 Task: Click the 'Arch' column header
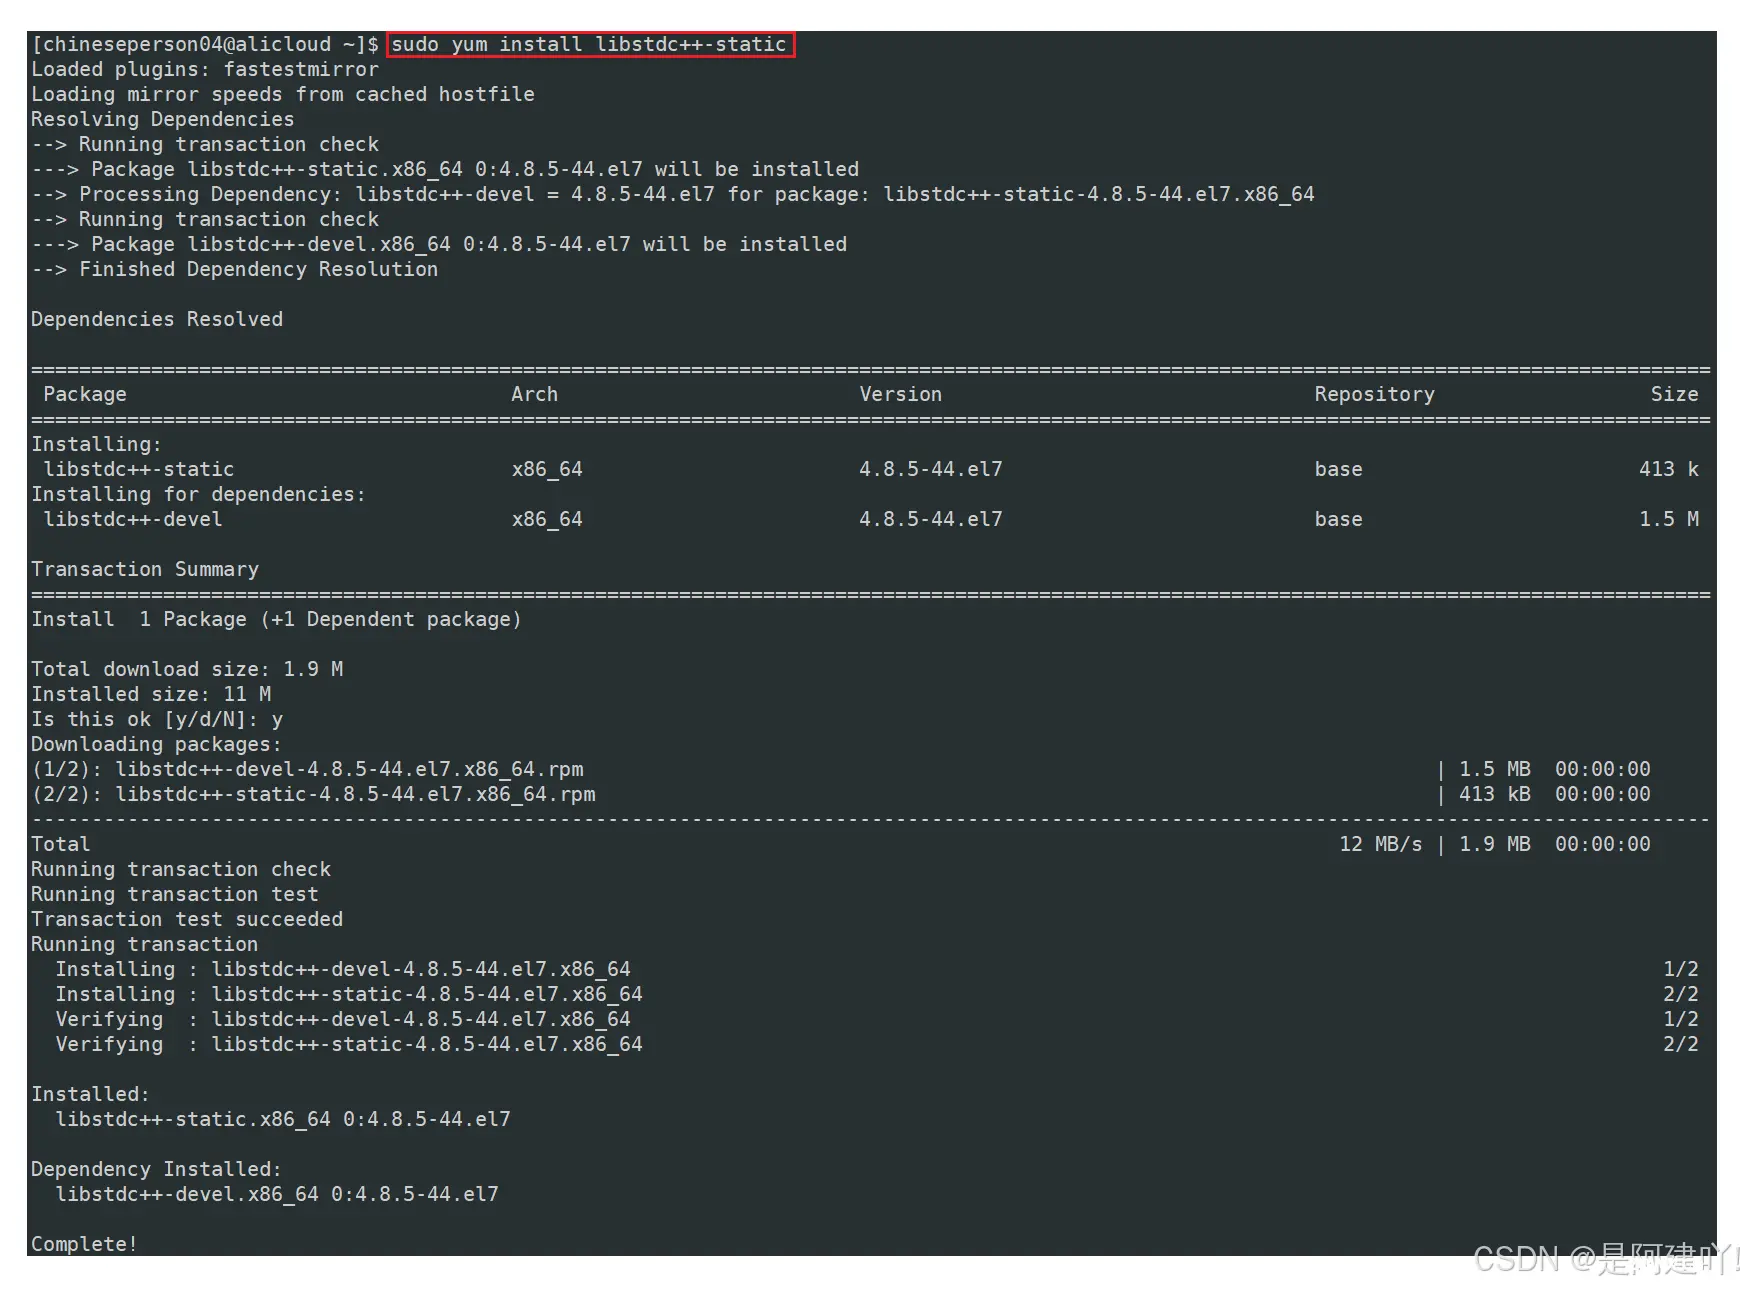[535, 394]
